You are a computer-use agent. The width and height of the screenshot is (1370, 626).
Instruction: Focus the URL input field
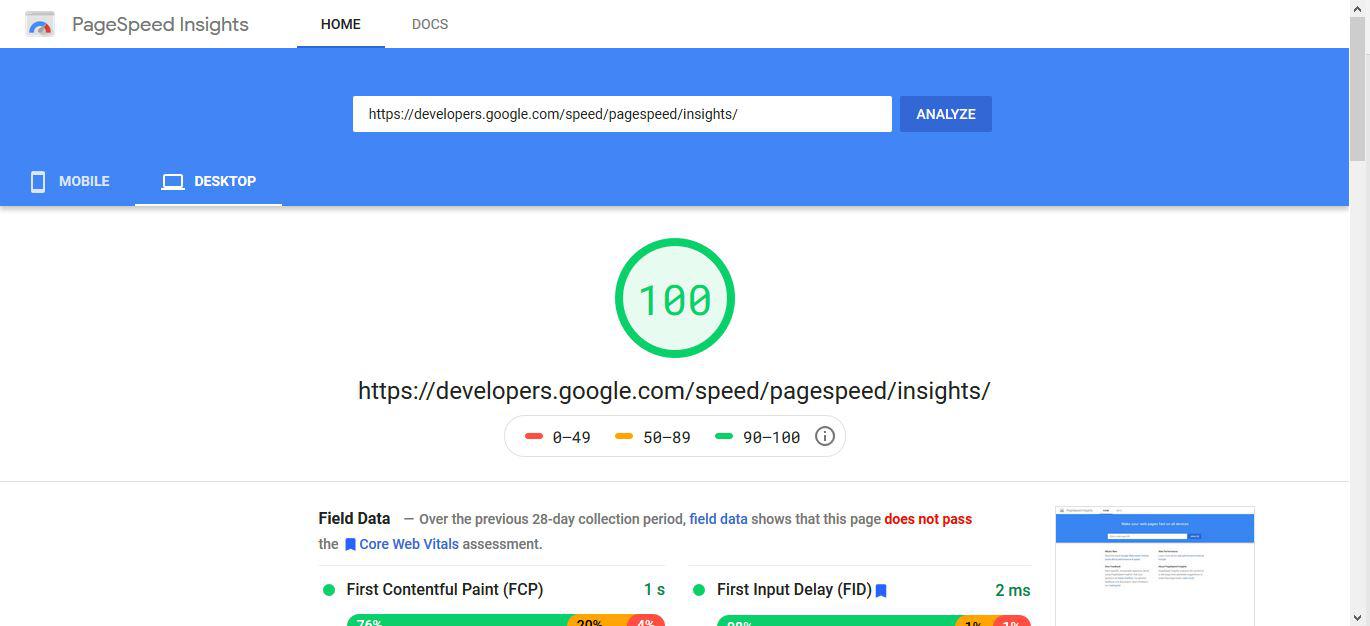(622, 114)
